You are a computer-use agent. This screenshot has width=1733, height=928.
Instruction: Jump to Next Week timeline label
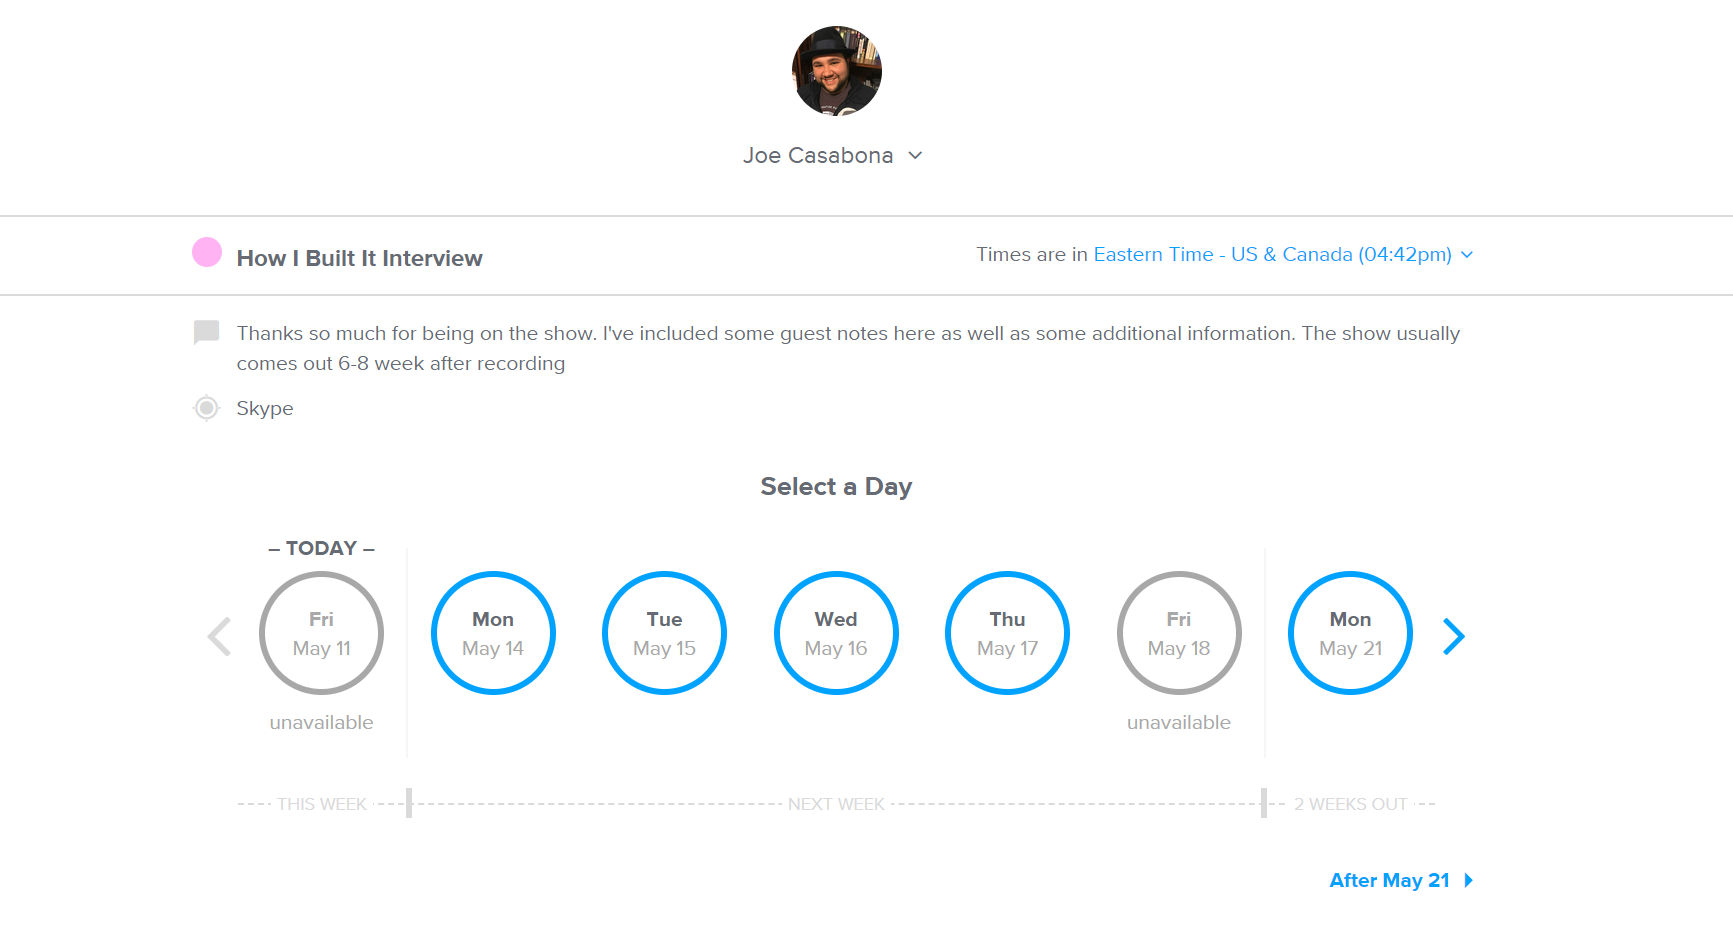[836, 804]
